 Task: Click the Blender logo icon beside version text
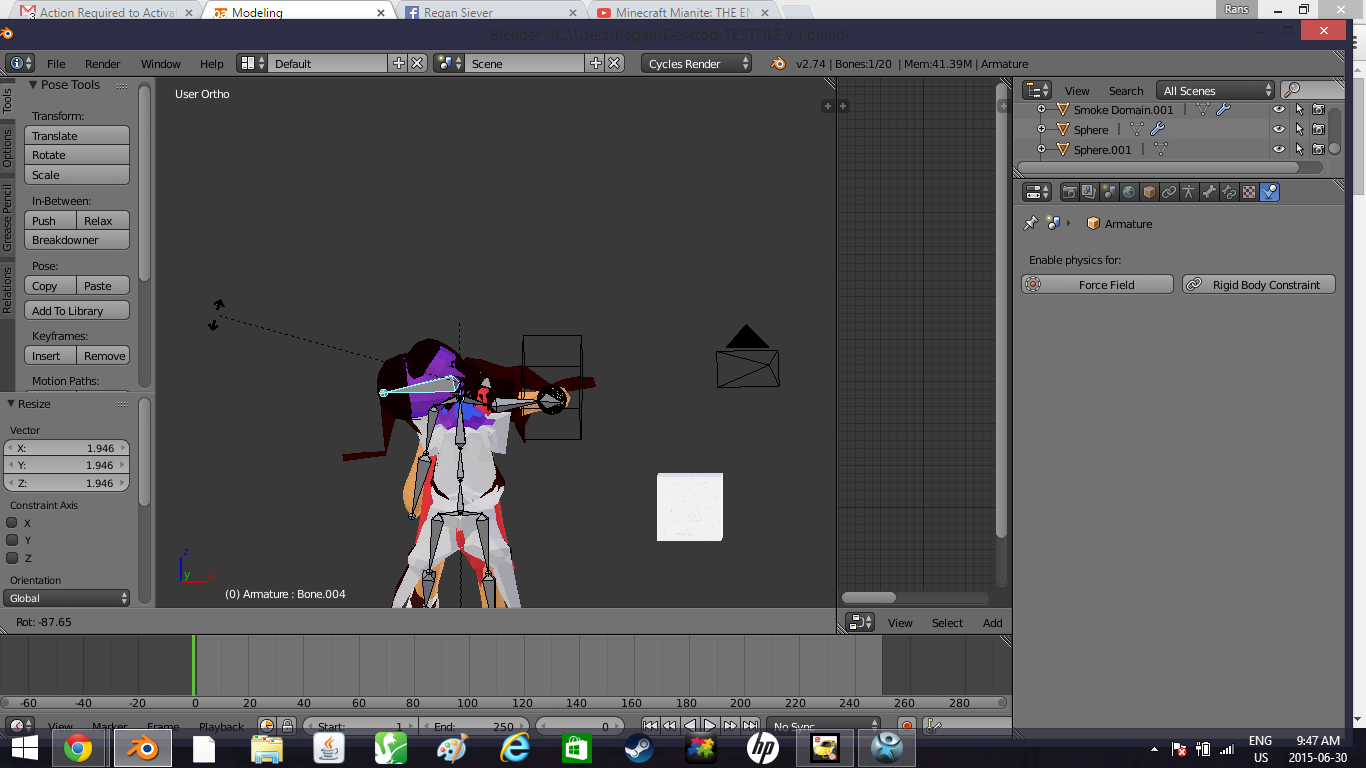point(777,63)
